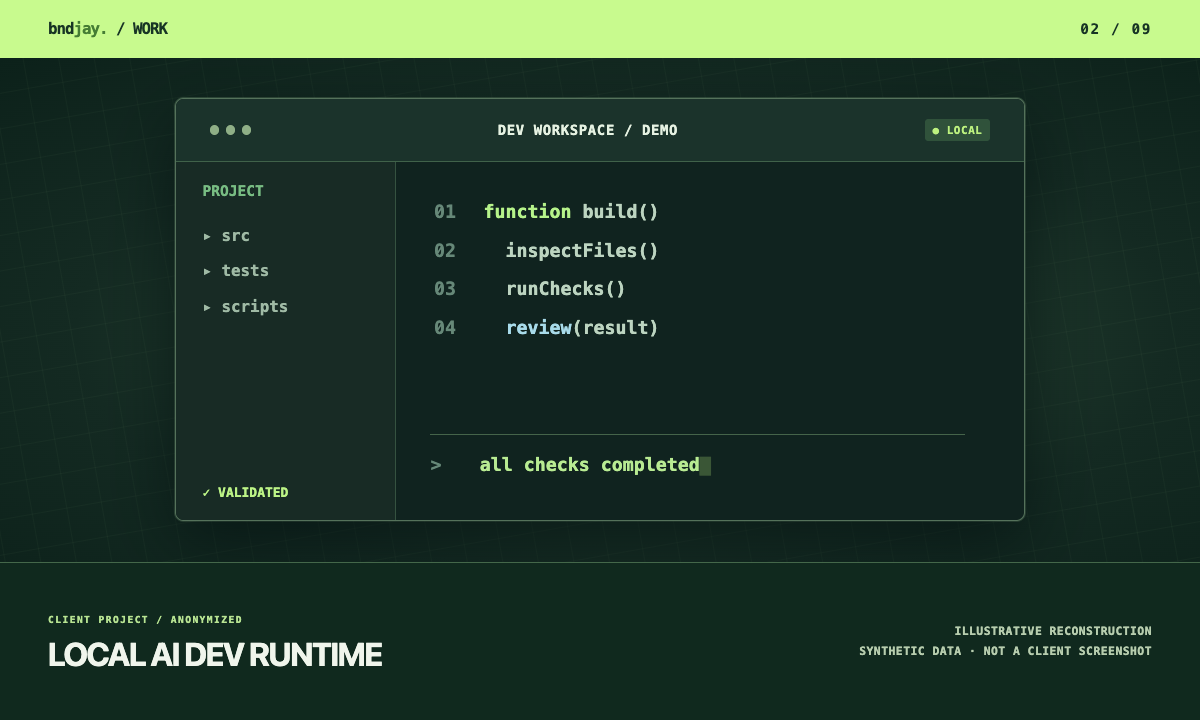Click the ILLUSTRATIVE RECONSTRUCTION note

point(1053,631)
